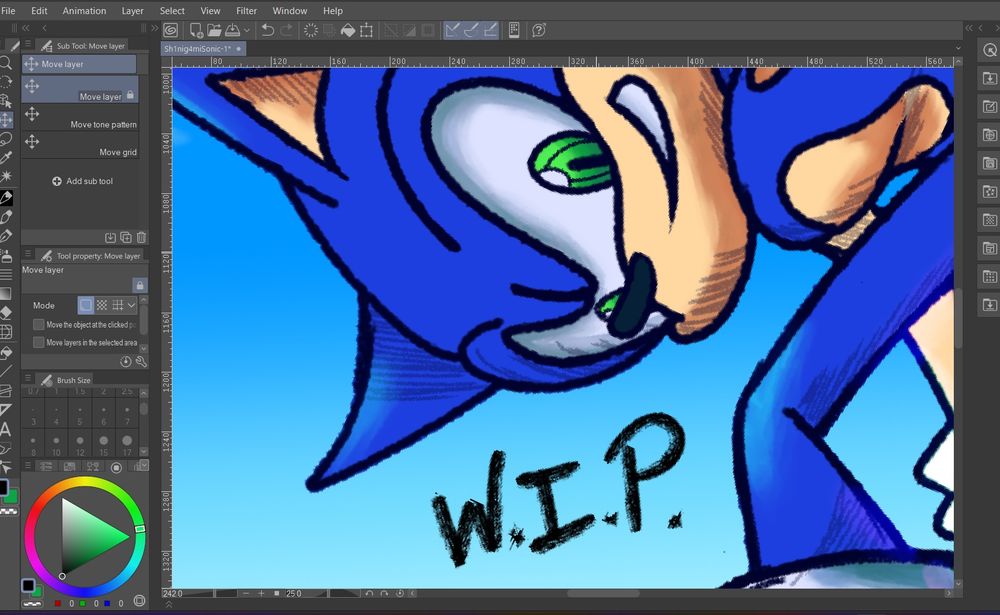
Task: Select the Auto select magic wand tool
Action: tap(5, 177)
